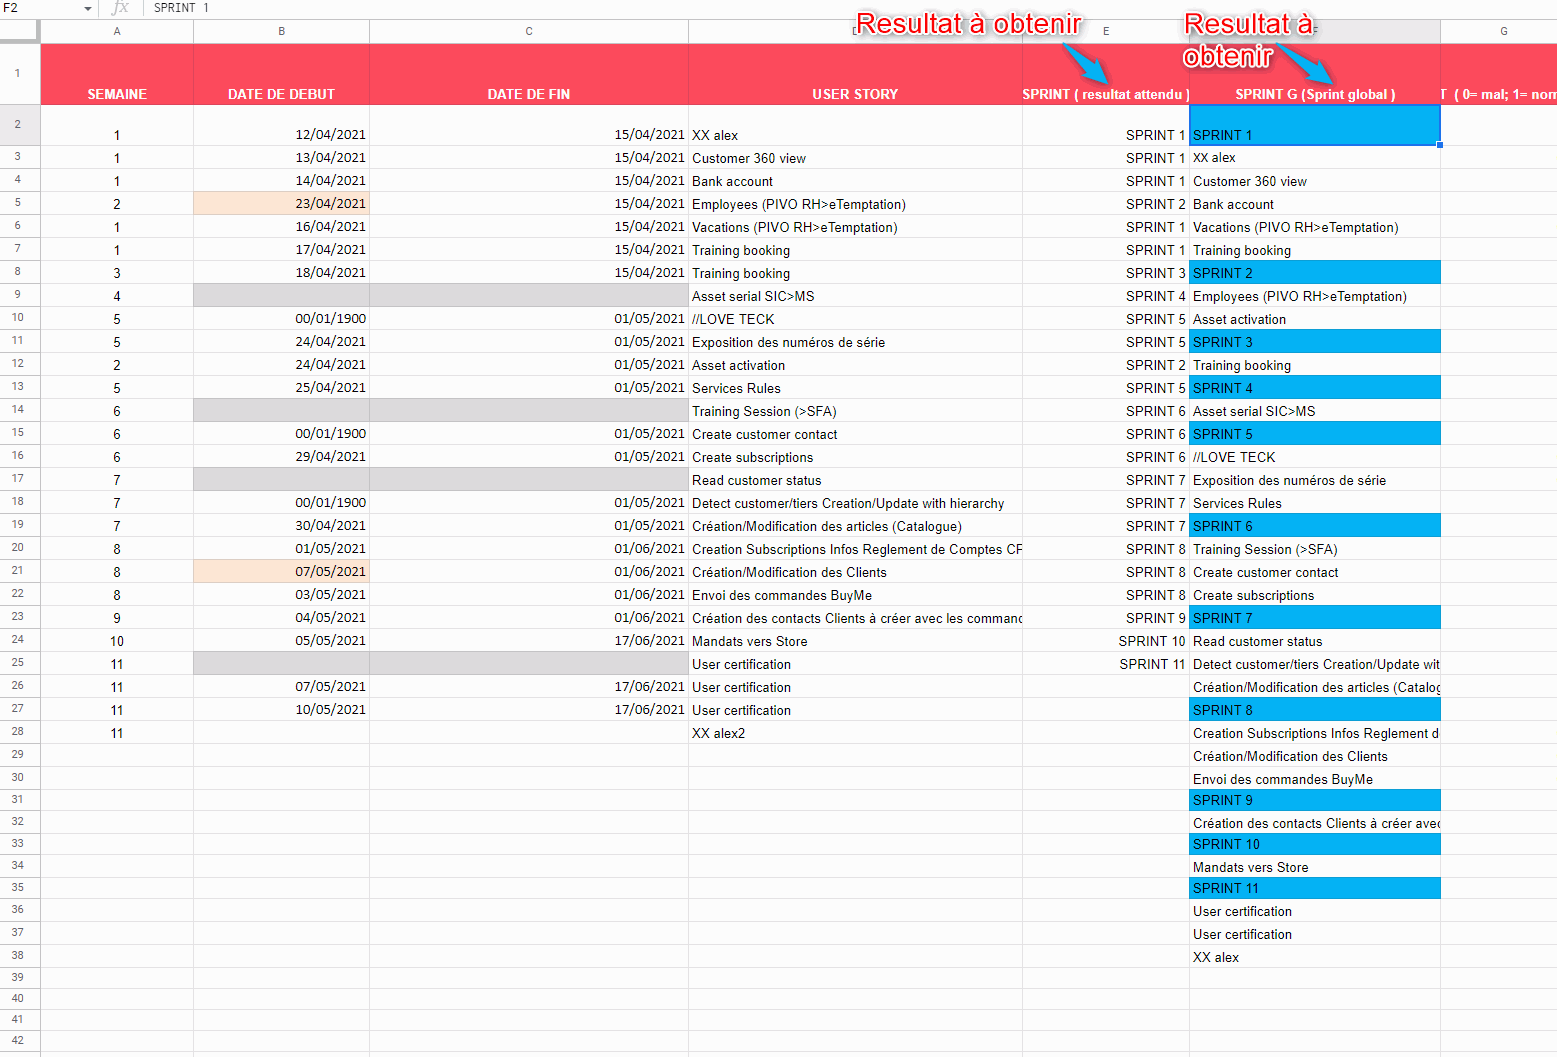
Task: Click the blue SPRINT 7 cell in Sprint global column
Action: [x=1315, y=617]
